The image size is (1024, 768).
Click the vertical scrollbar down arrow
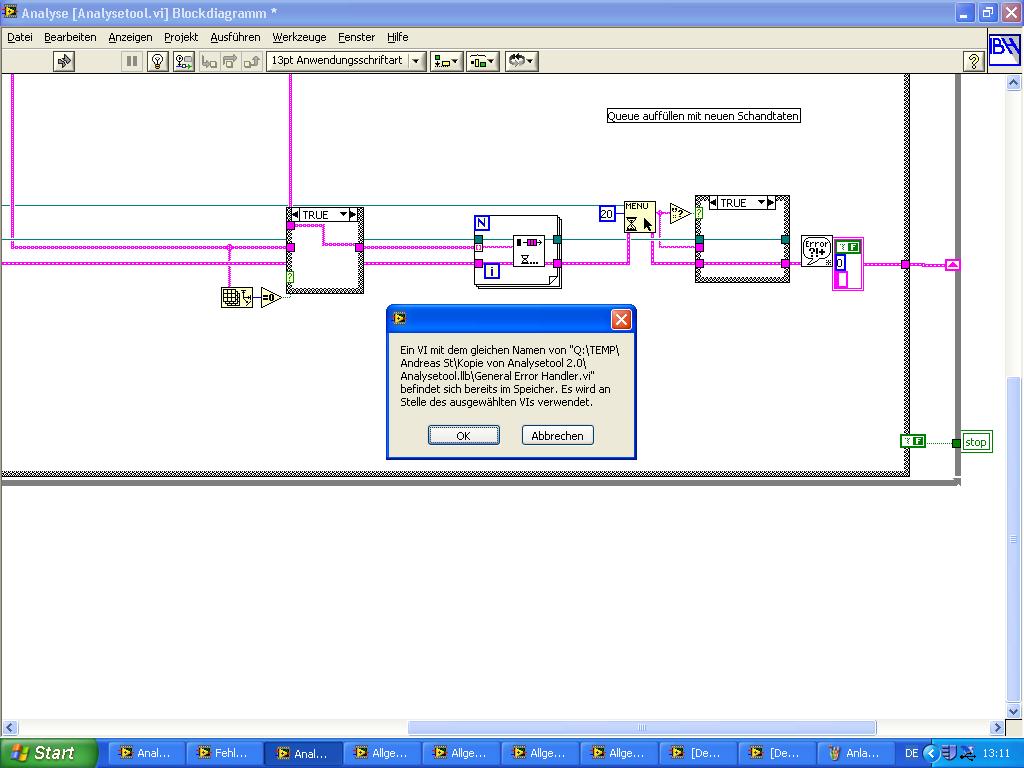(x=1014, y=712)
